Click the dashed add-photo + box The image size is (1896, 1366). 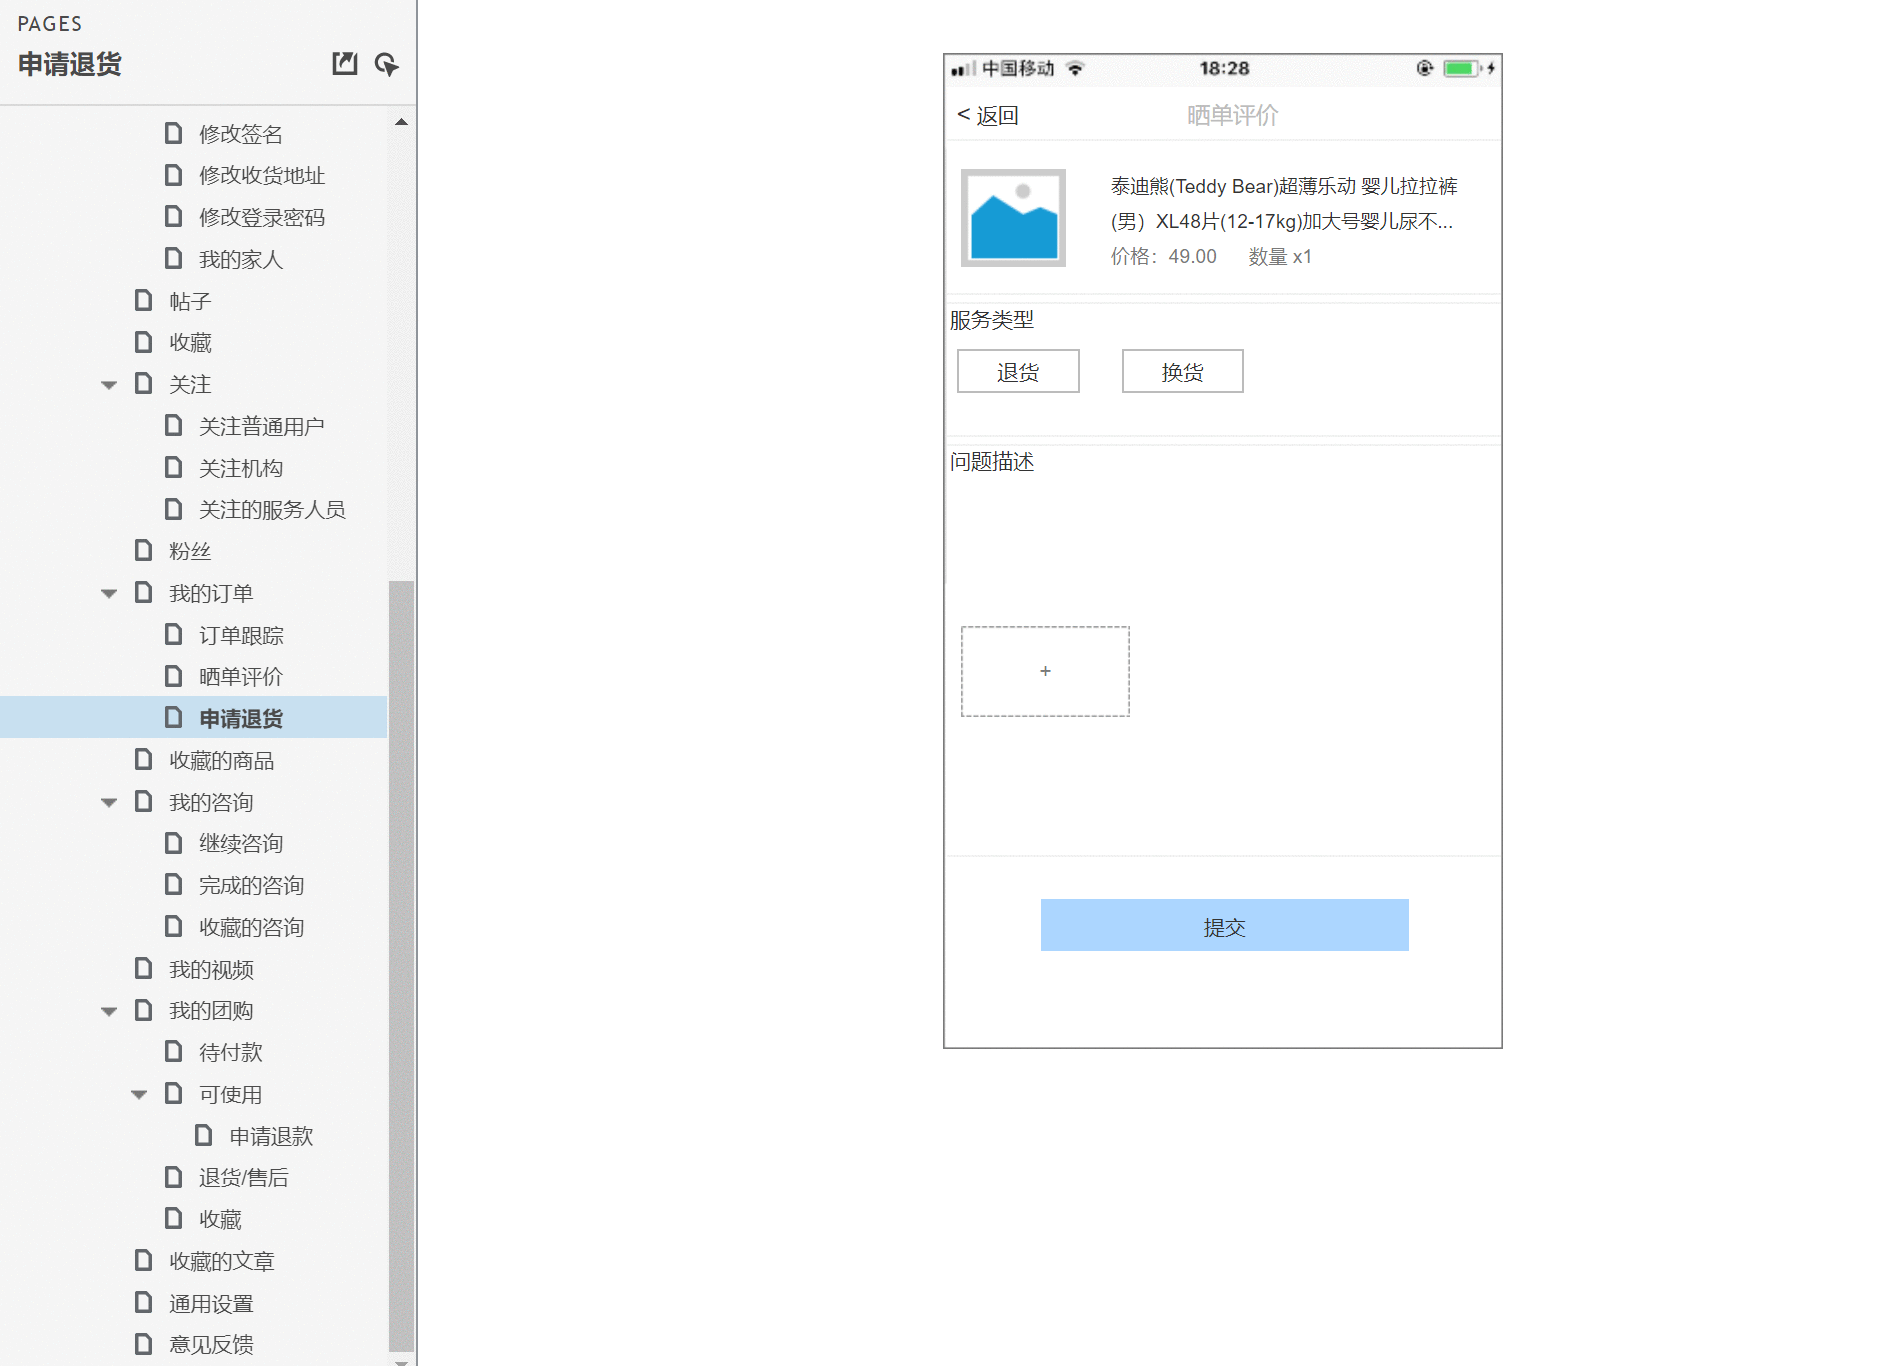point(1045,671)
